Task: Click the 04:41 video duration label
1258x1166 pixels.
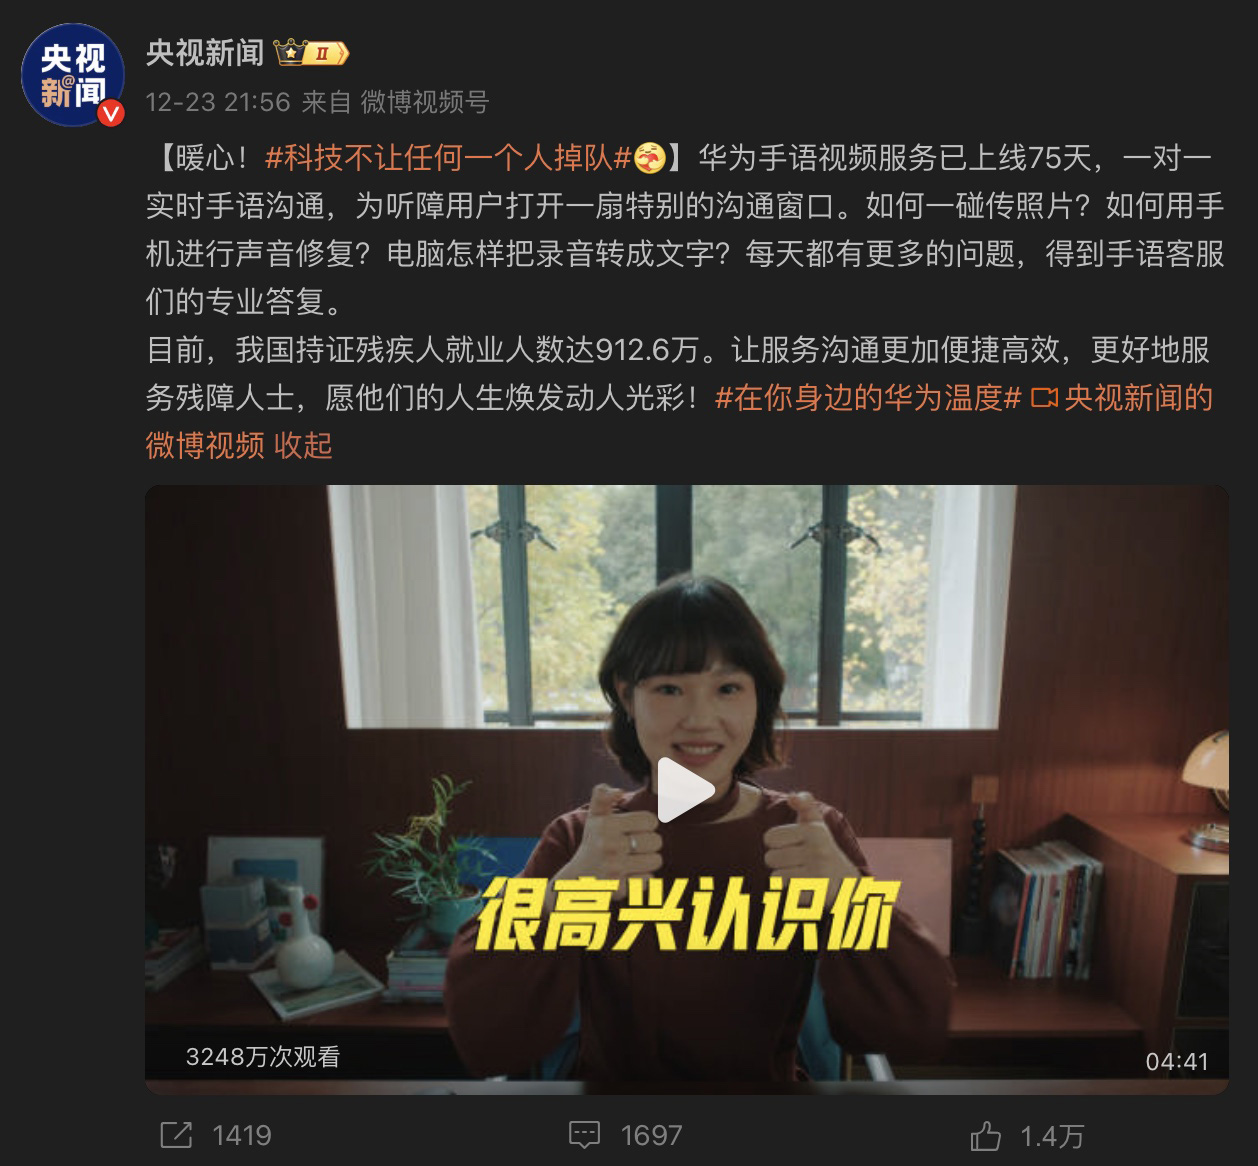Action: pos(1177,1061)
